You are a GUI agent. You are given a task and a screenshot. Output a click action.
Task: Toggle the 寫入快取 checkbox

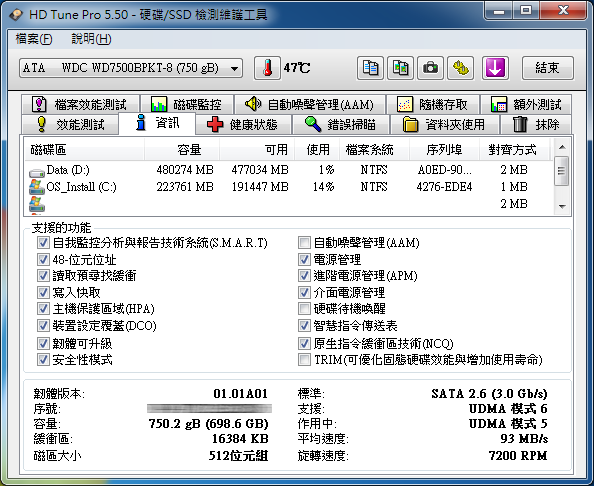pyautogui.click(x=43, y=292)
